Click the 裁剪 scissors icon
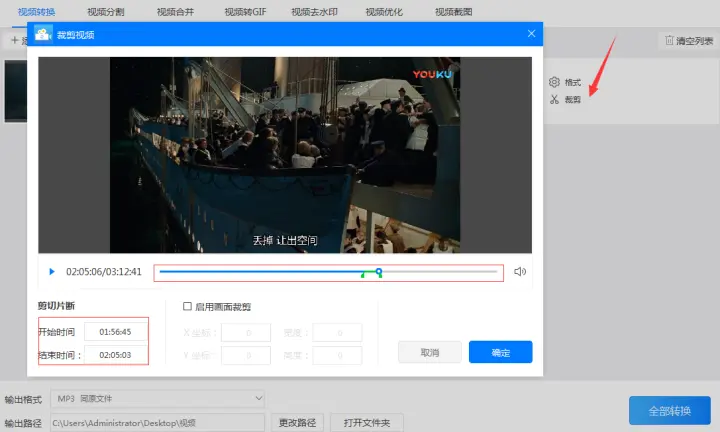The image size is (720, 432). coord(554,99)
